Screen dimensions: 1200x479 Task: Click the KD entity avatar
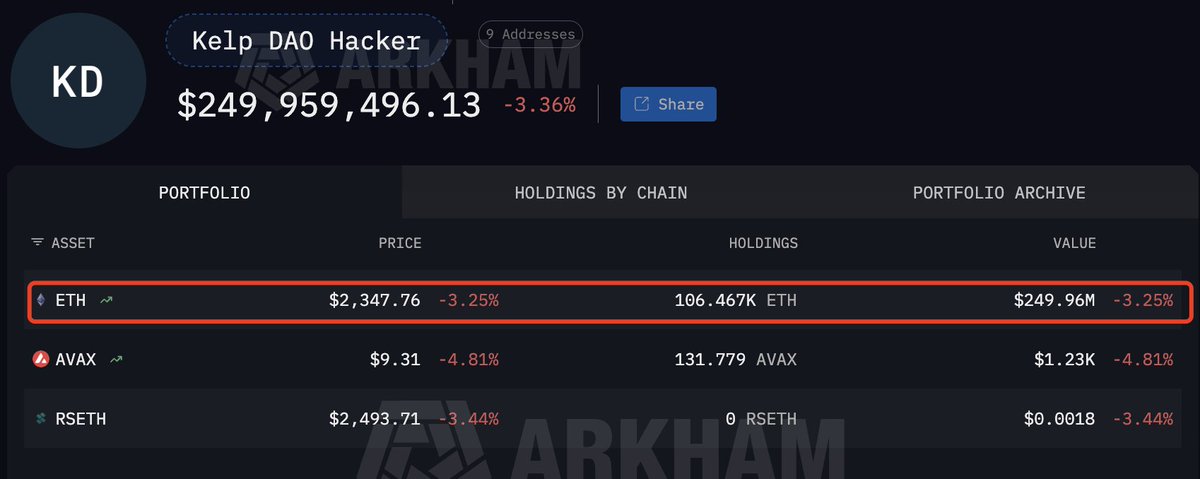click(77, 84)
